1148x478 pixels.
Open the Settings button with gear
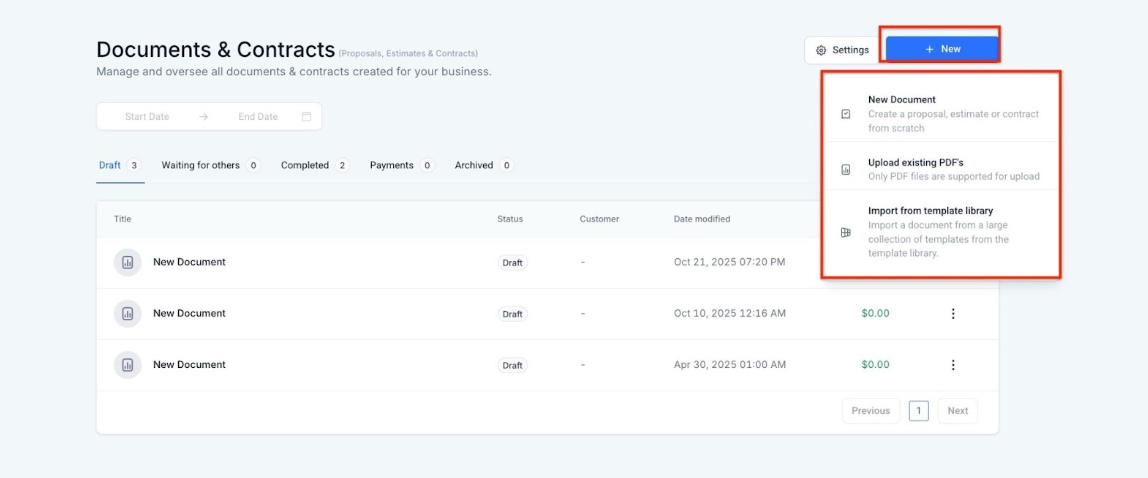click(842, 50)
